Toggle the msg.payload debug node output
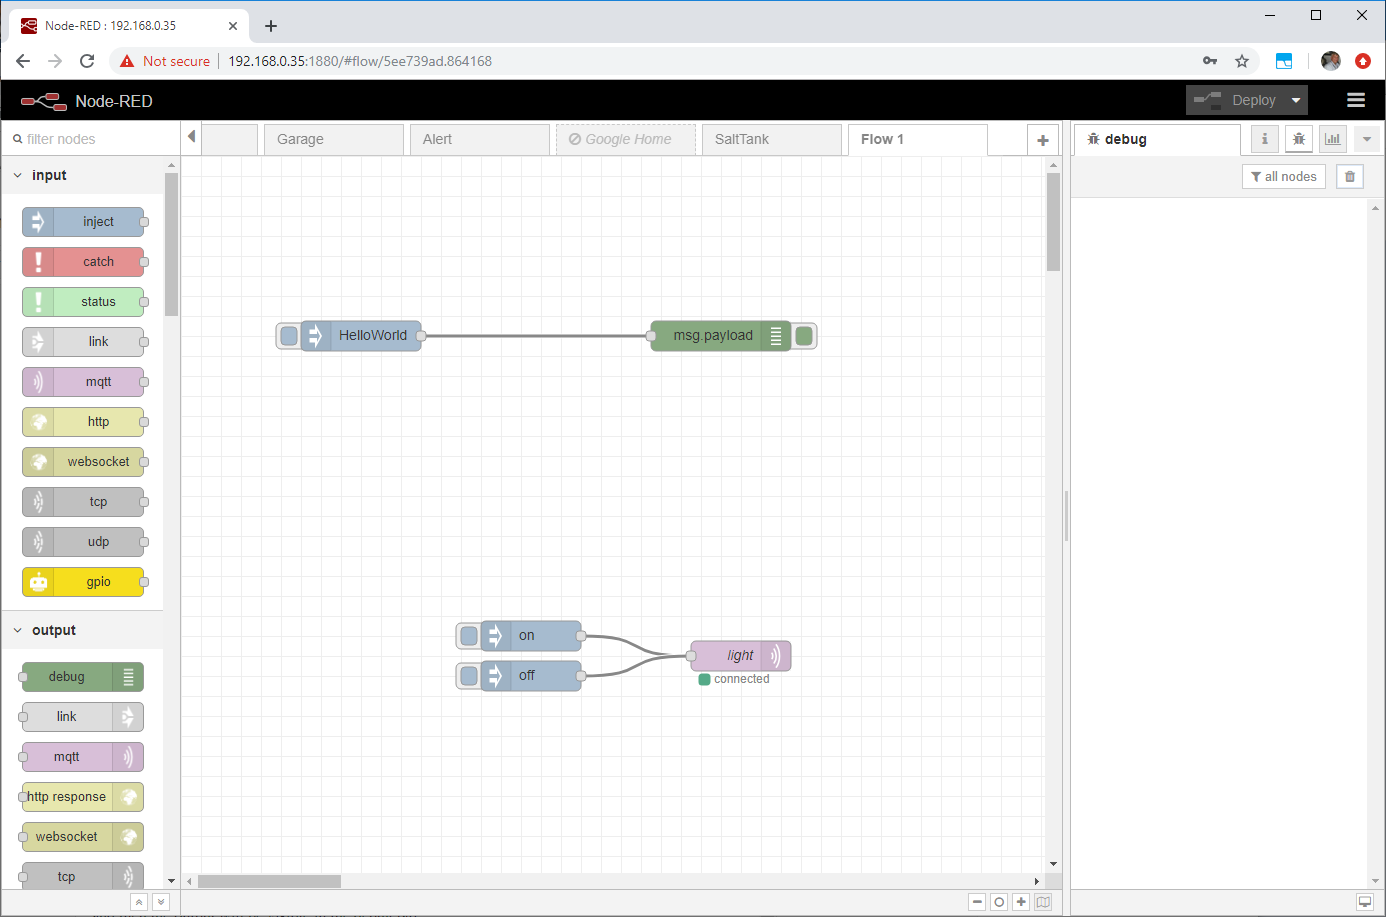 click(x=804, y=336)
